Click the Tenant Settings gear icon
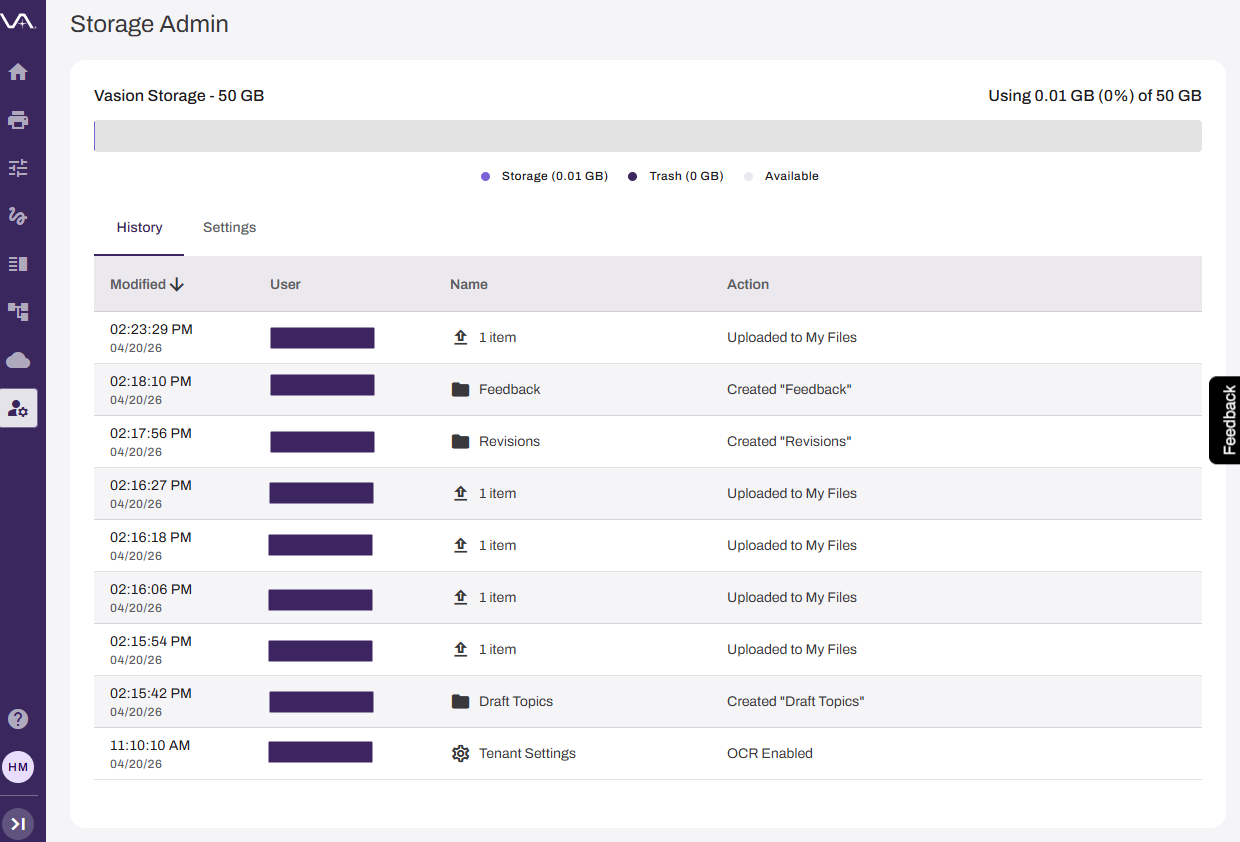Screen dimensions: 1240x842 tap(460, 754)
